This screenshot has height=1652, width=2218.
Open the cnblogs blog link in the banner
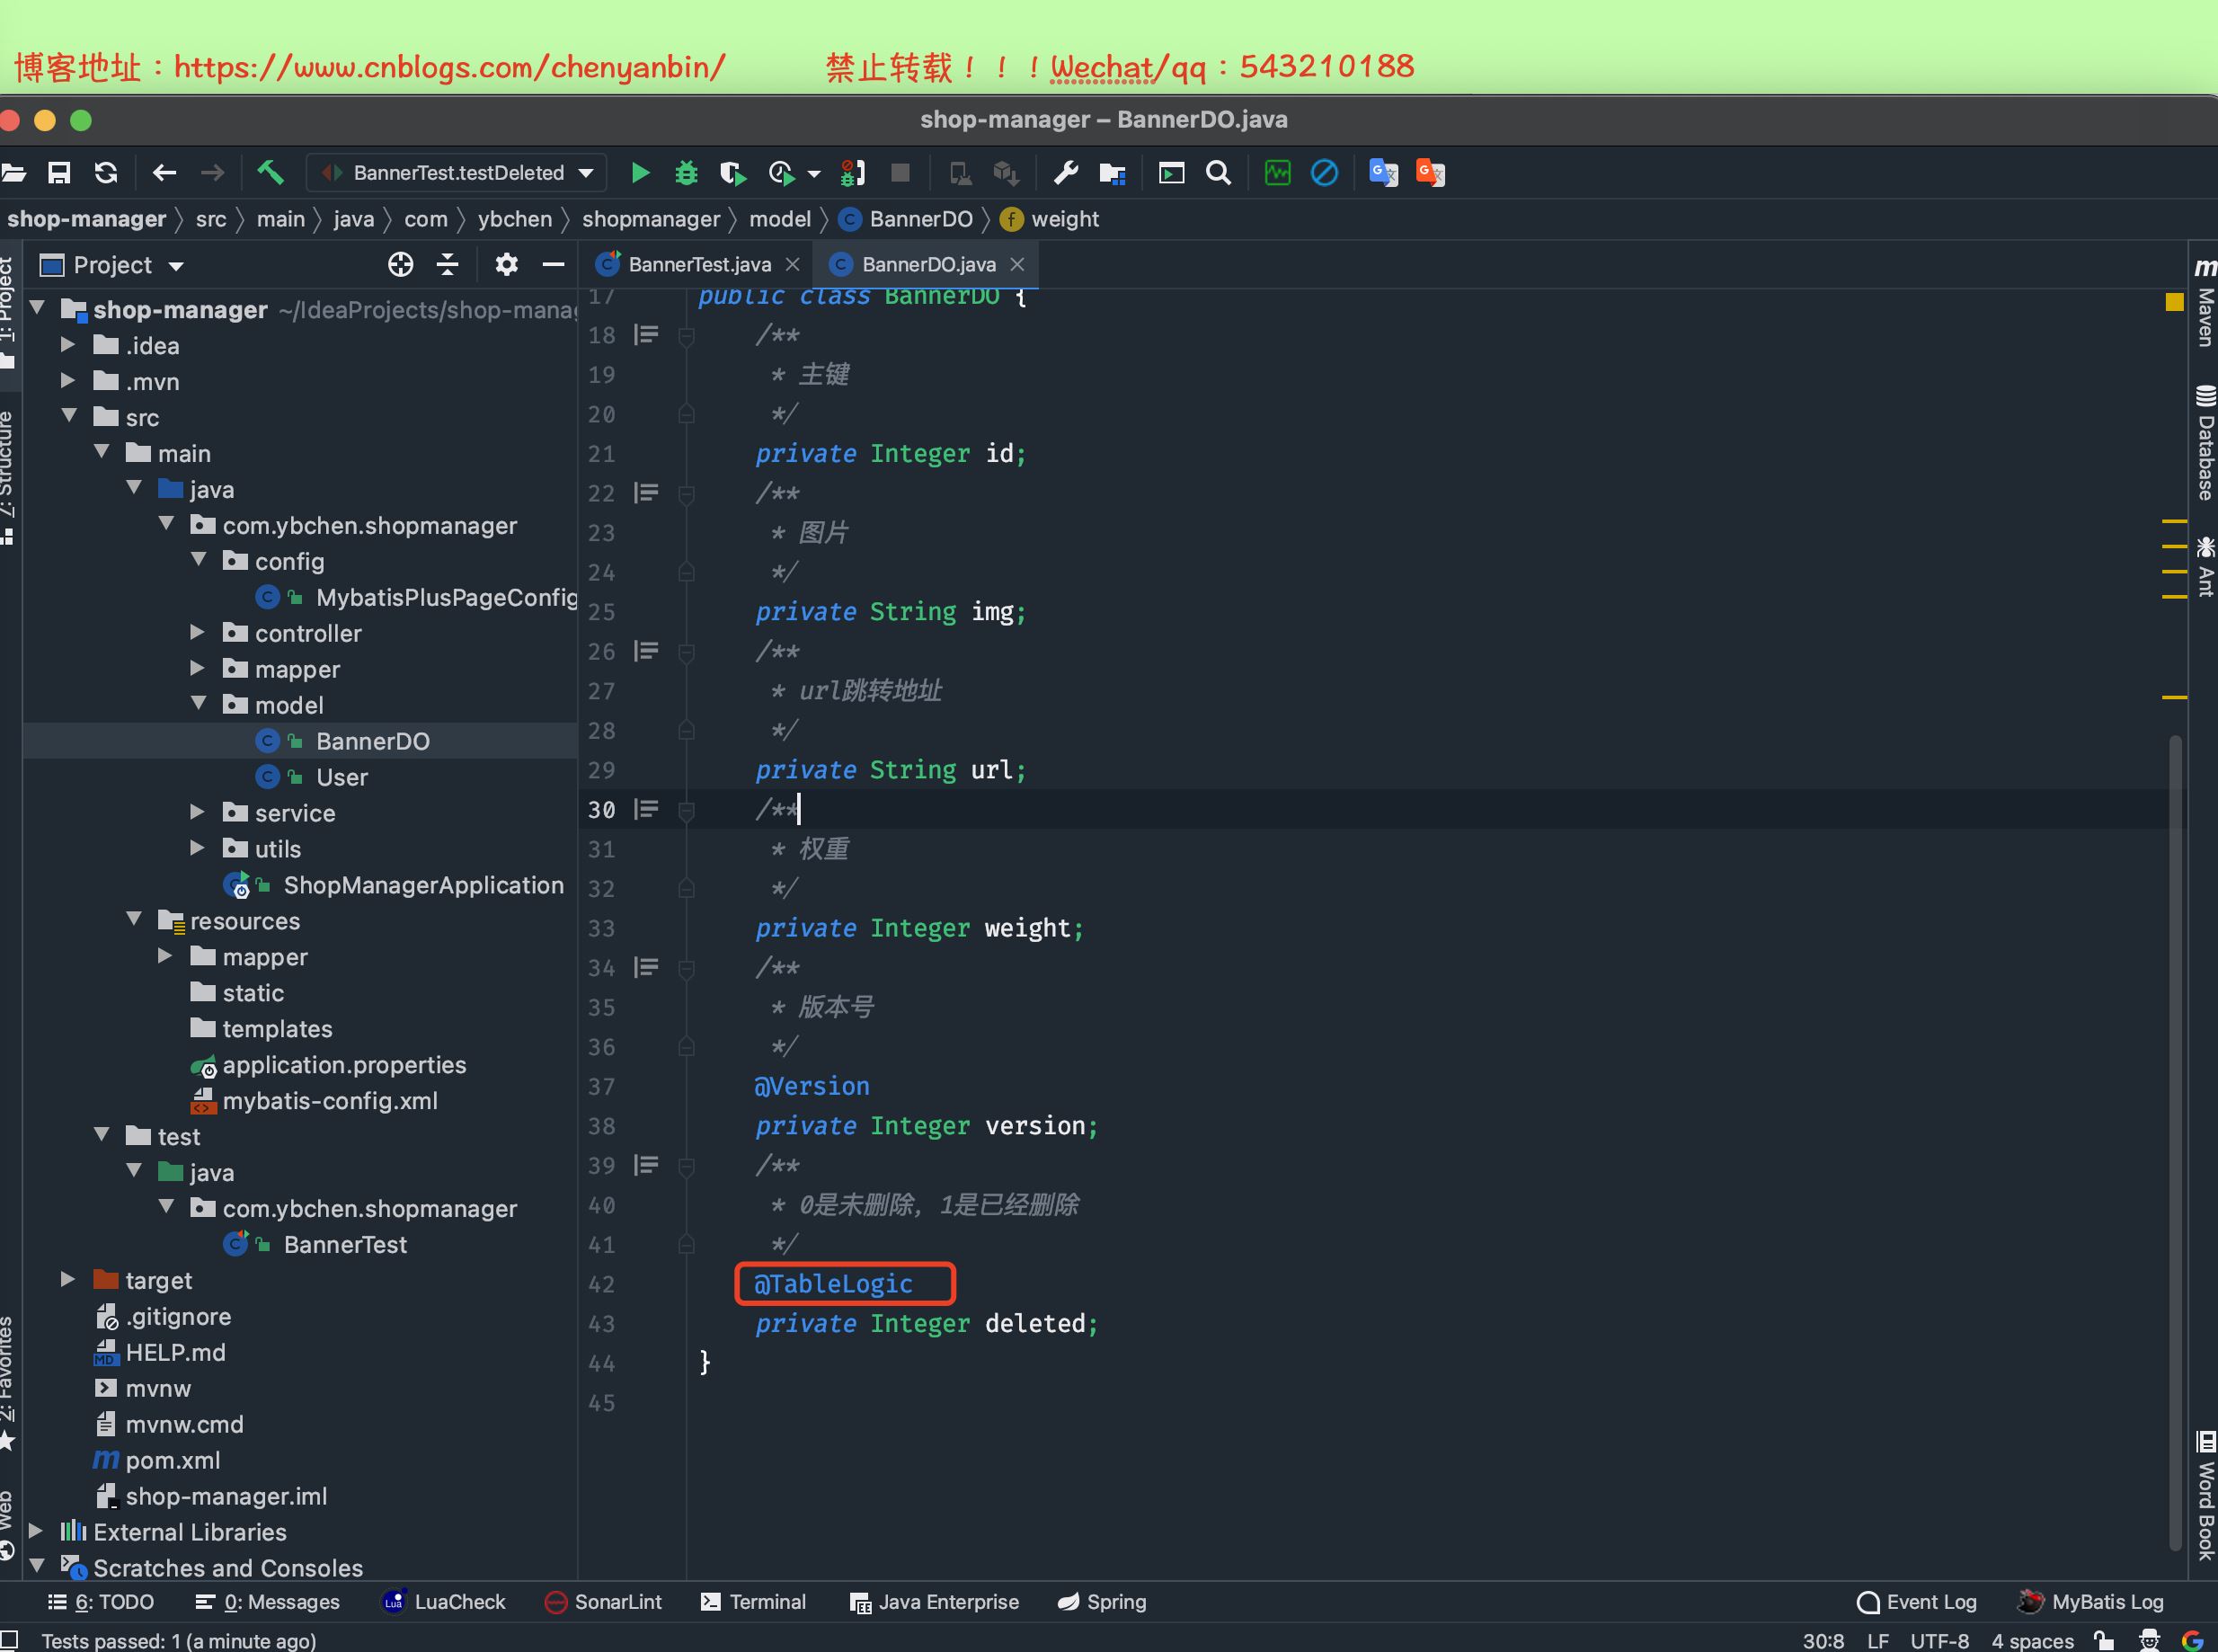click(x=449, y=67)
